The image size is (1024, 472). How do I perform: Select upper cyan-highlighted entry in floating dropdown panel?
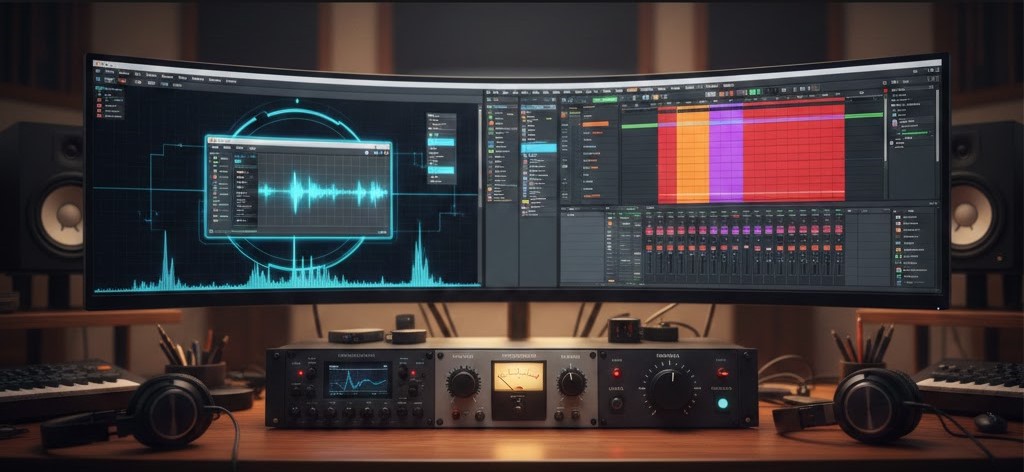pyautogui.click(x=440, y=142)
